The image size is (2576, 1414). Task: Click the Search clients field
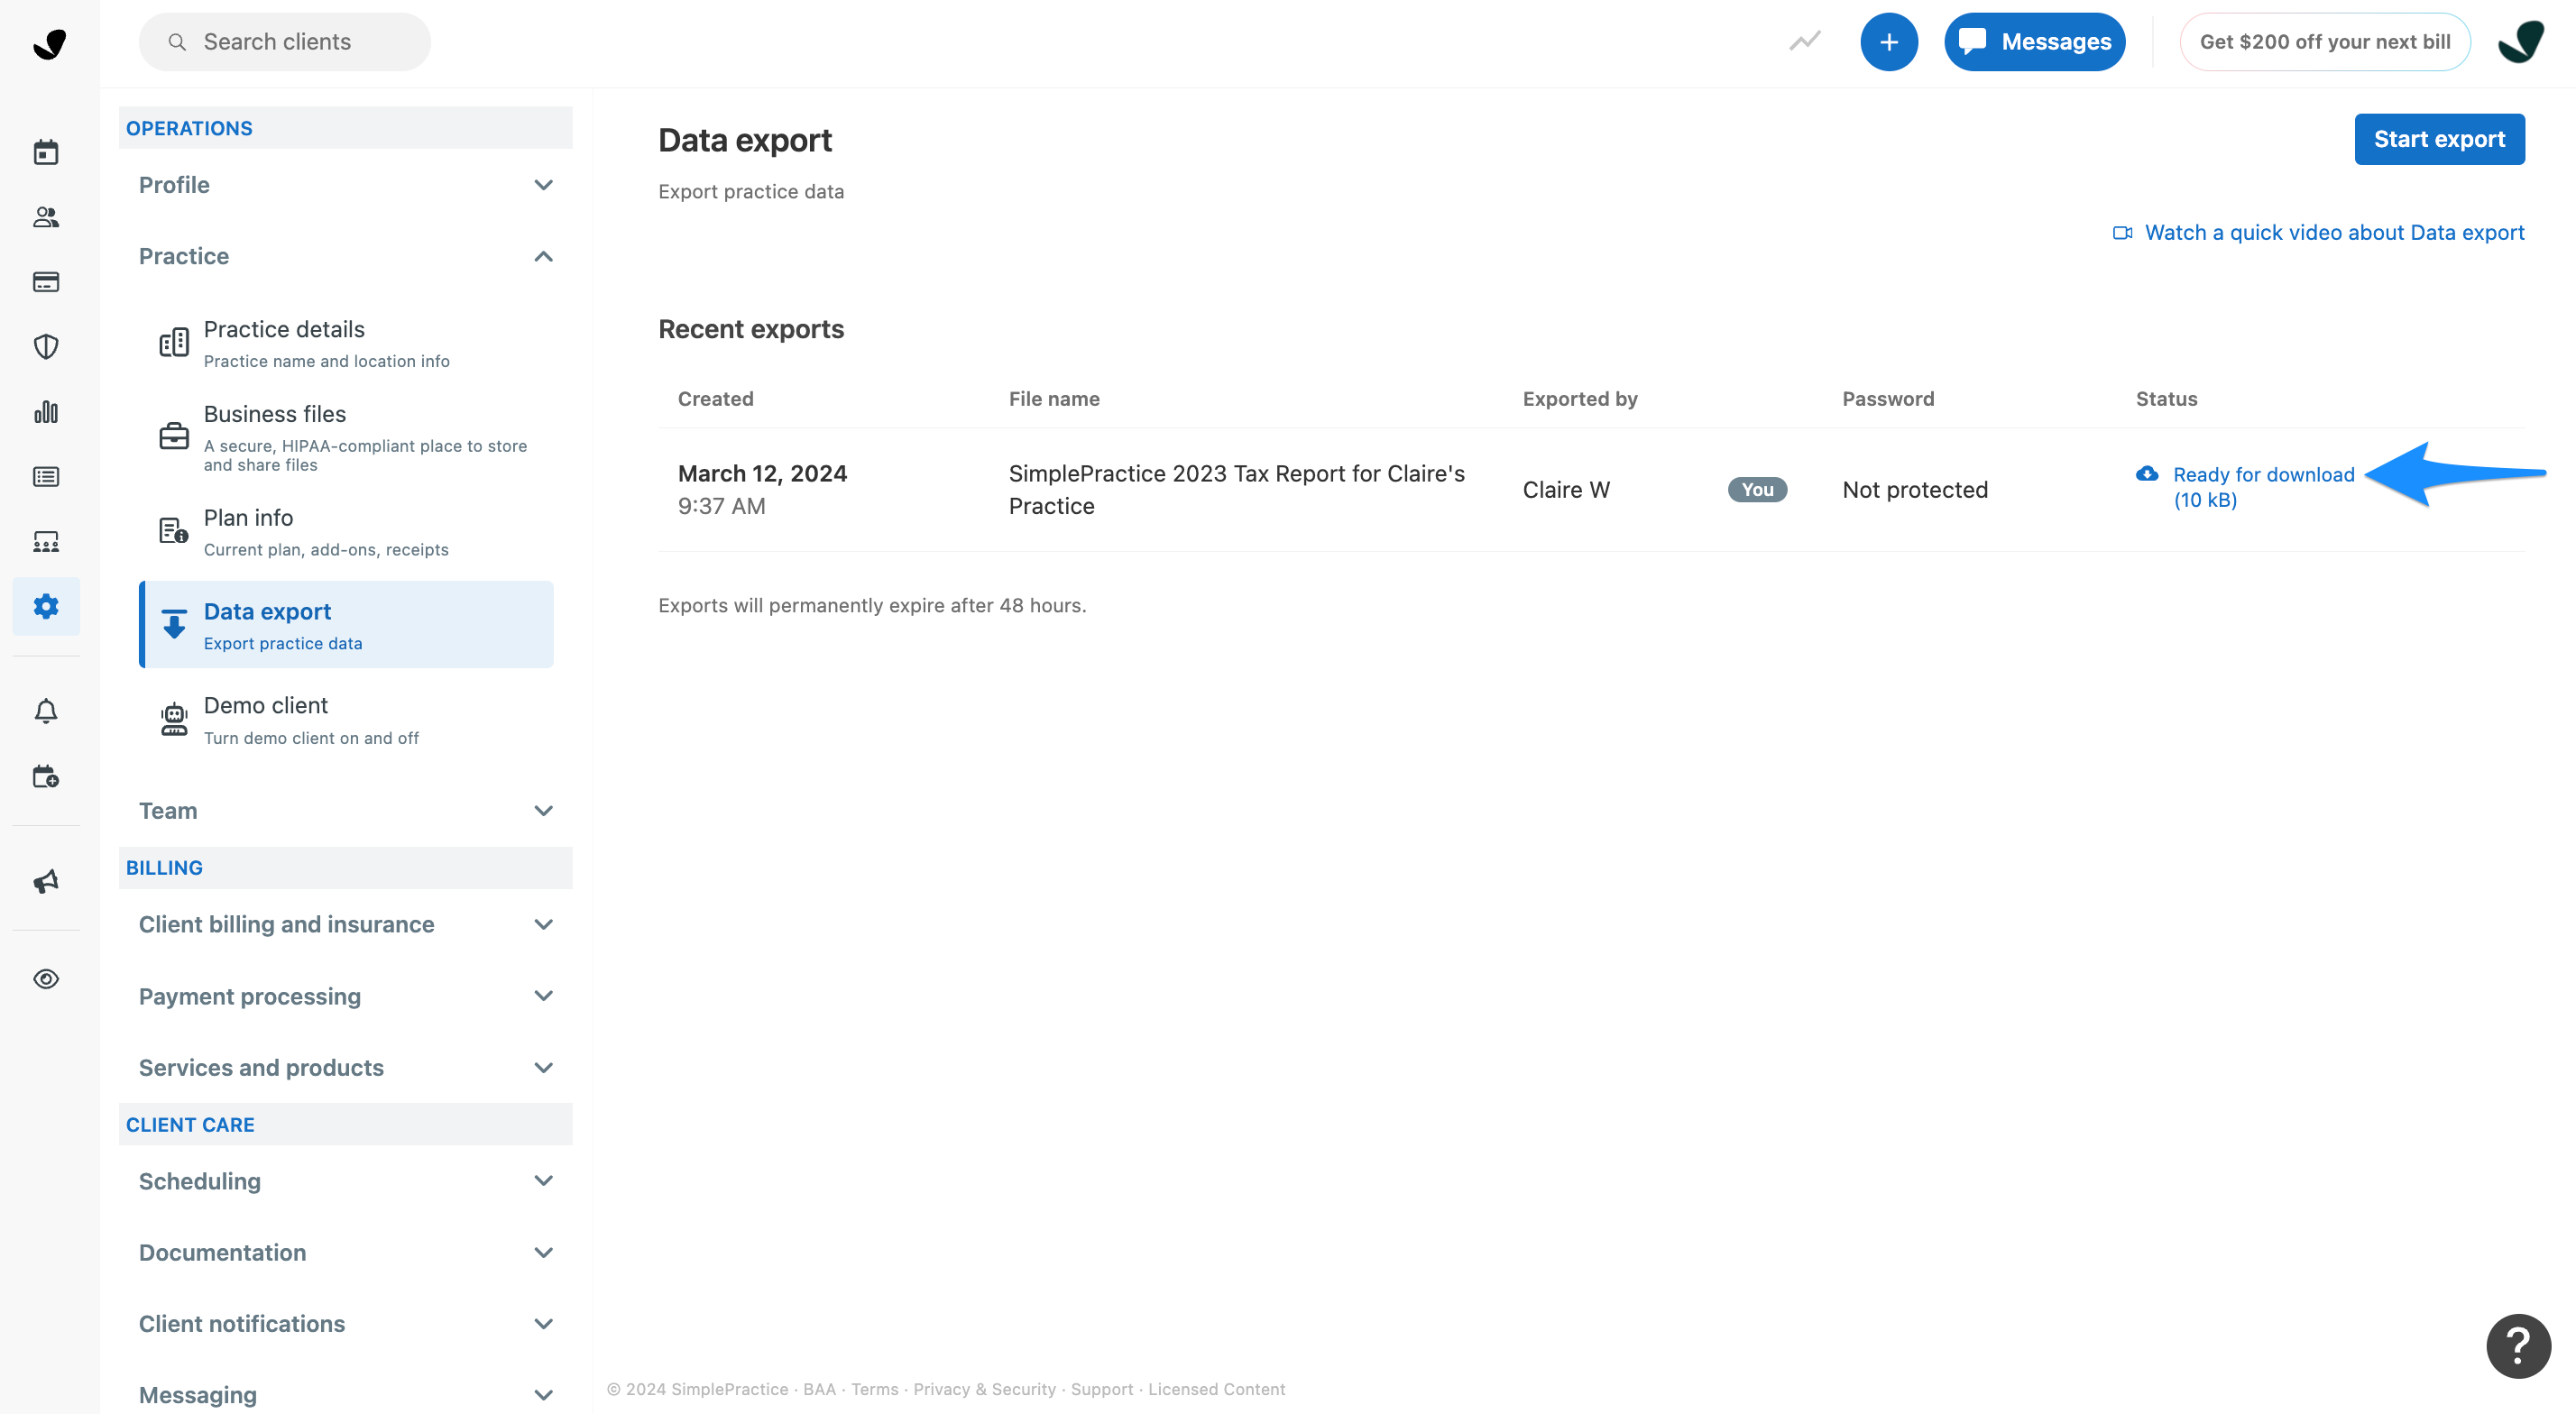click(285, 42)
